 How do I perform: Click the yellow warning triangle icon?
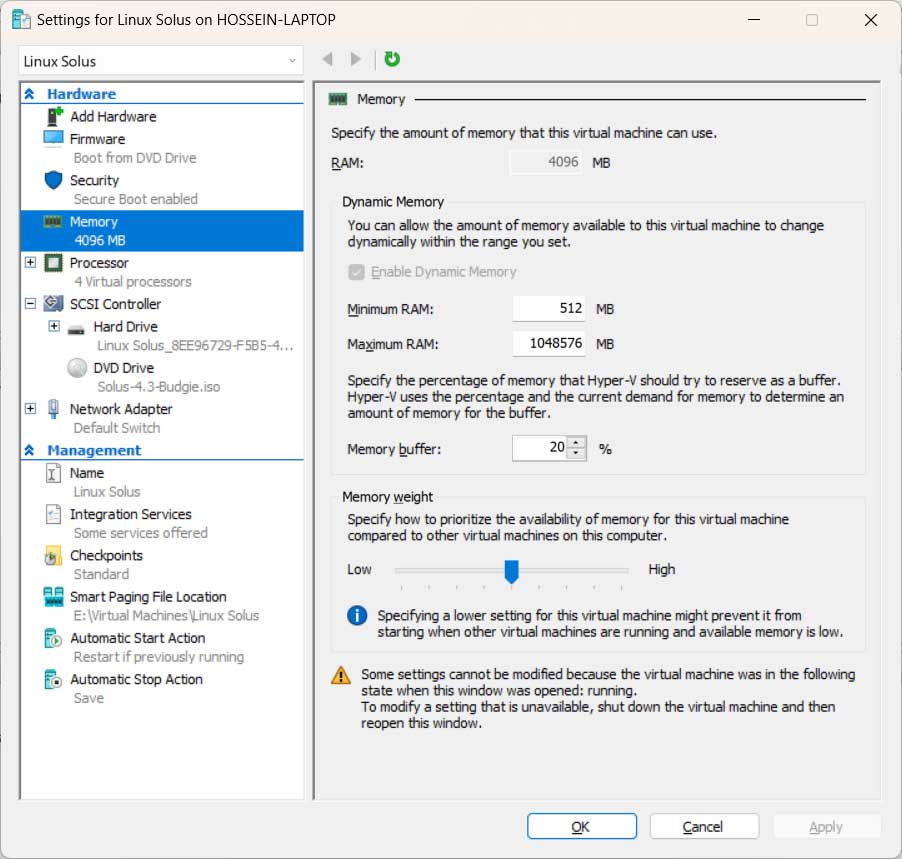(341, 675)
